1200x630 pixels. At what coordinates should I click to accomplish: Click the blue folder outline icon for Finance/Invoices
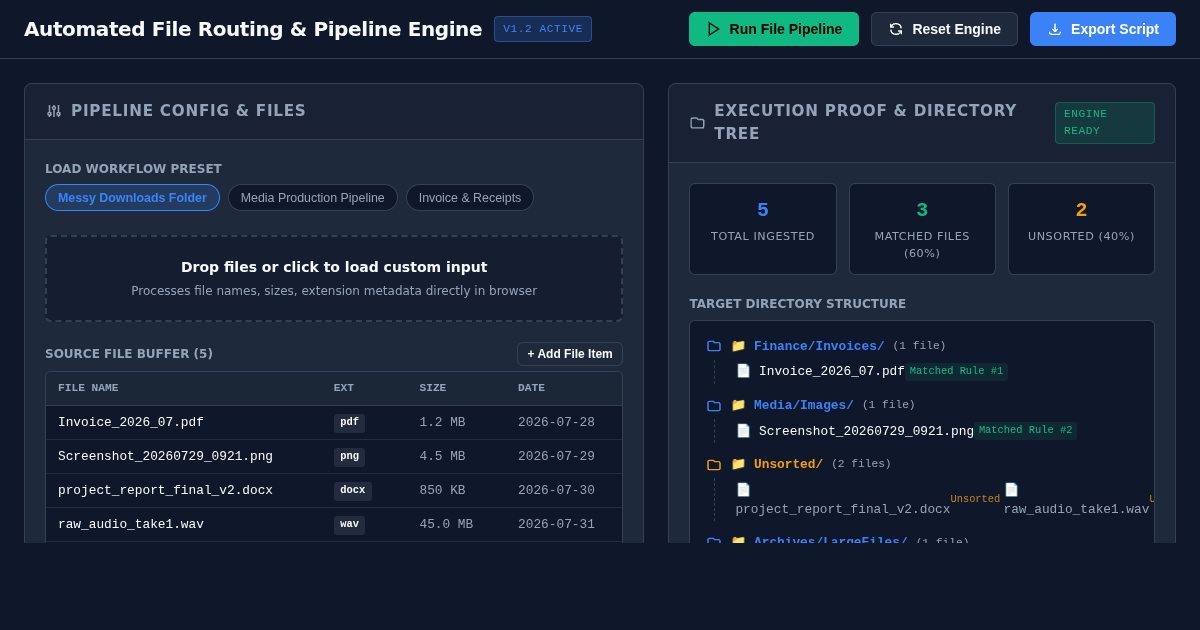tap(714, 346)
